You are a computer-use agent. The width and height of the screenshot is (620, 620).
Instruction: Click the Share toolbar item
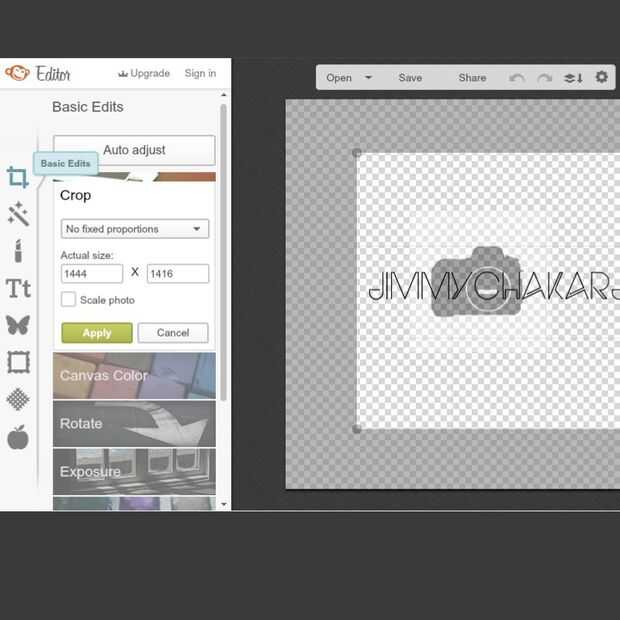click(x=472, y=78)
